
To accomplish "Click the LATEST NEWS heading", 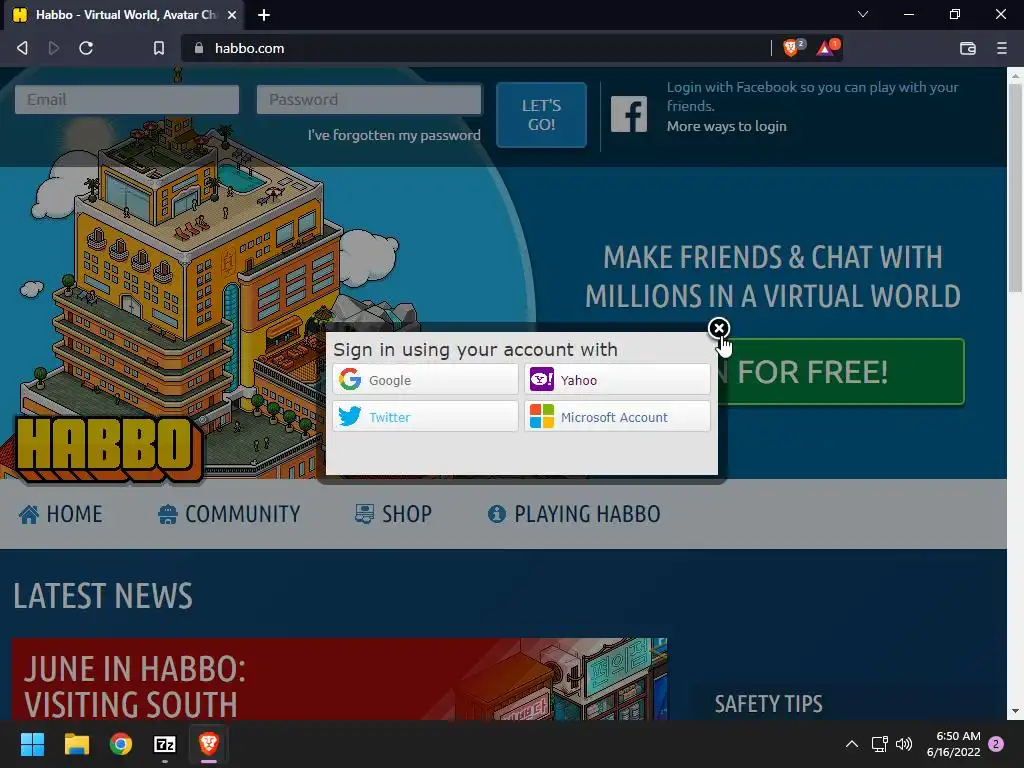I will 103,596.
